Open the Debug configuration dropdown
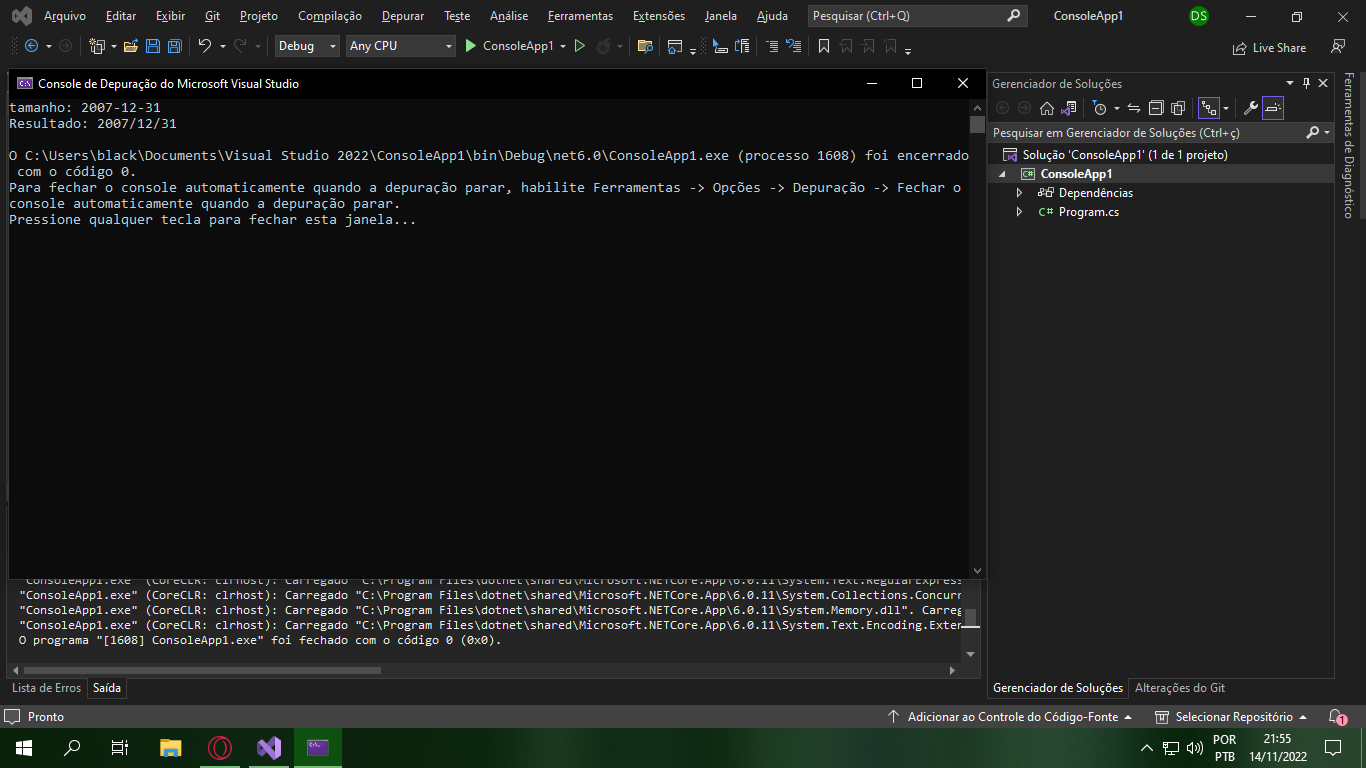Screen dimensions: 1366x768 (308, 46)
